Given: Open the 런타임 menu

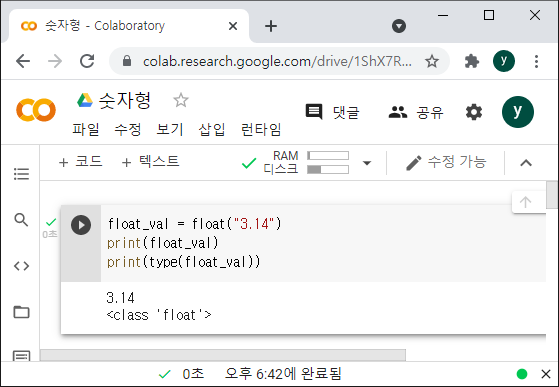Looking at the screenshot, I should [261, 129].
